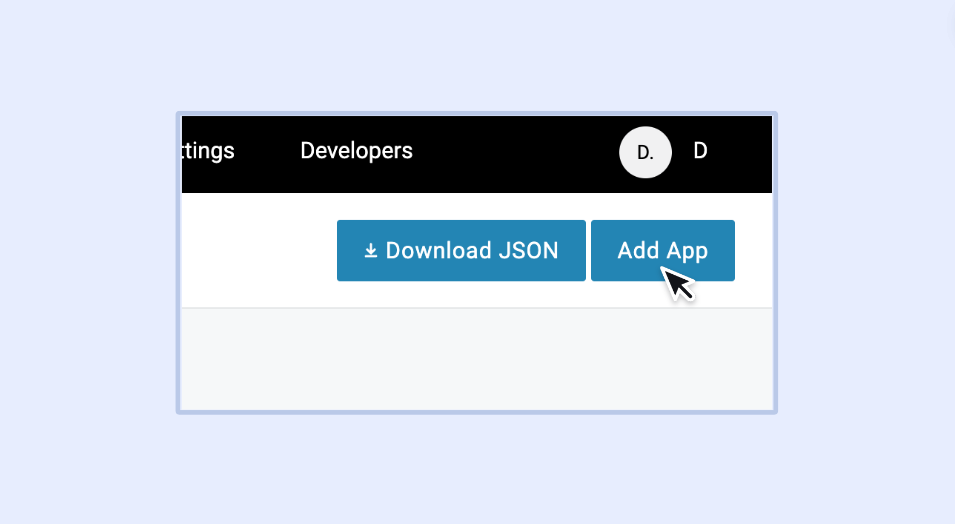The image size is (955, 524).
Task: Open the Developers menu item
Action: point(356,151)
